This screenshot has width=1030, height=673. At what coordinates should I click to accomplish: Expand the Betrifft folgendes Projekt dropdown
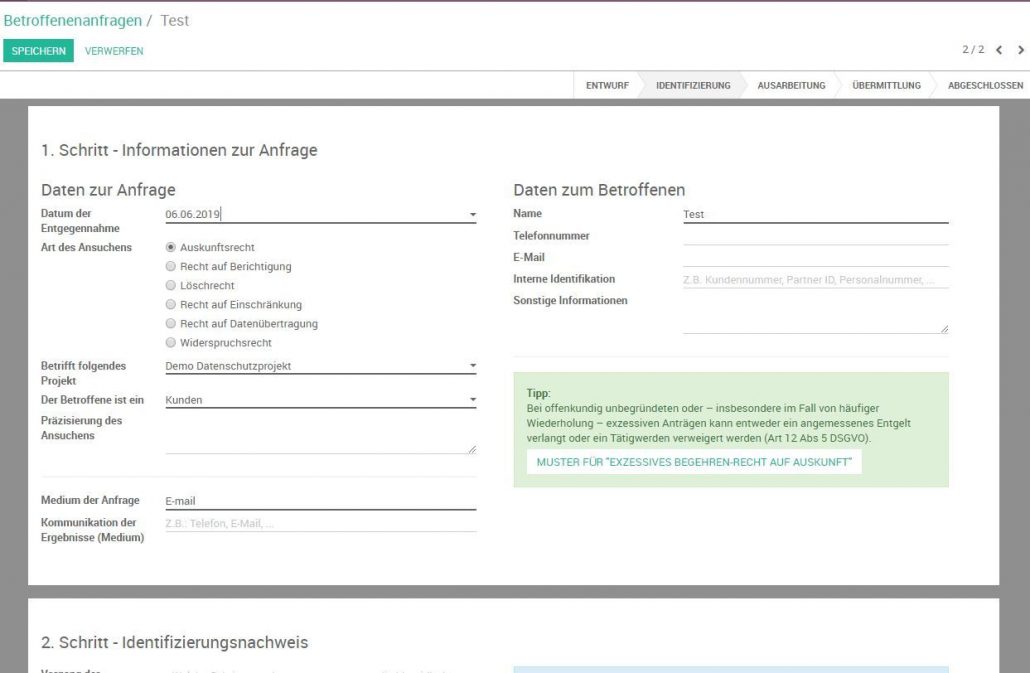(472, 366)
